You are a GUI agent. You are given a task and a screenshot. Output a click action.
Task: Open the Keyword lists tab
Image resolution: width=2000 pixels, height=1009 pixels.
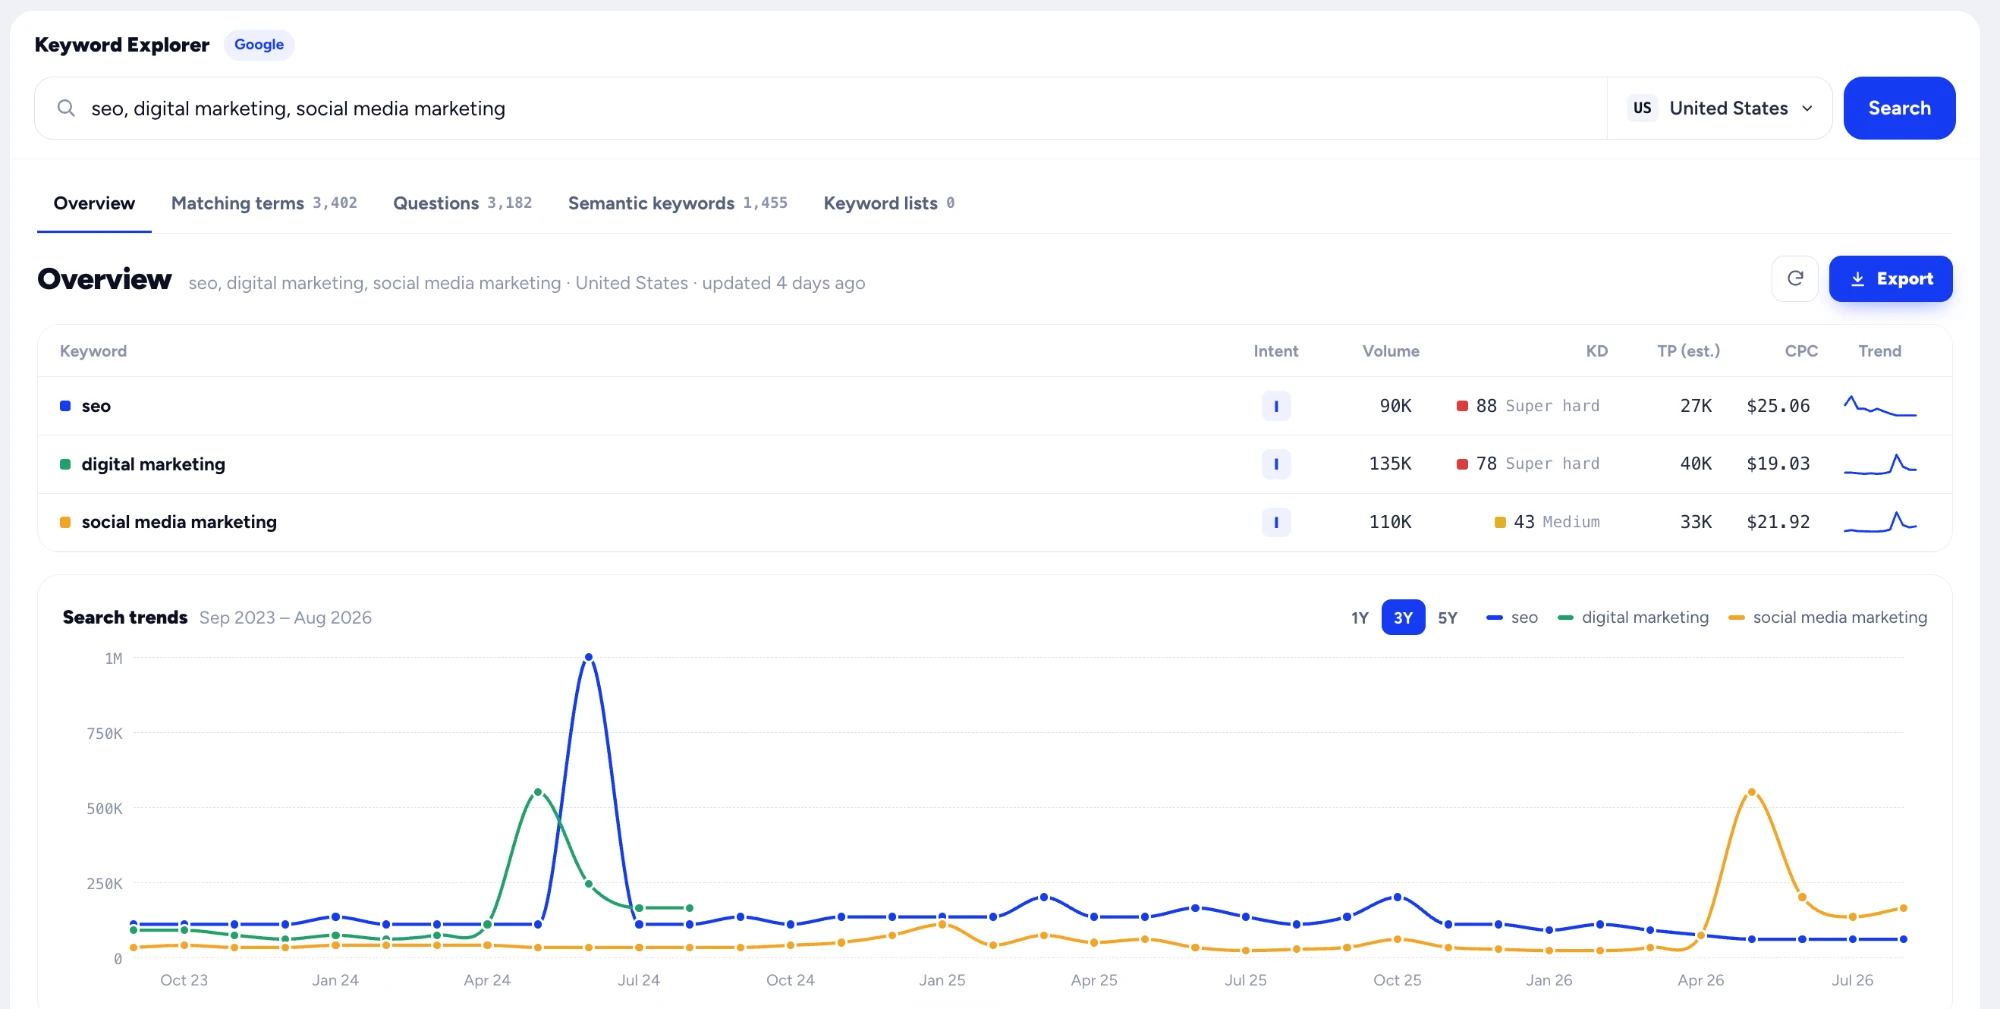889,203
